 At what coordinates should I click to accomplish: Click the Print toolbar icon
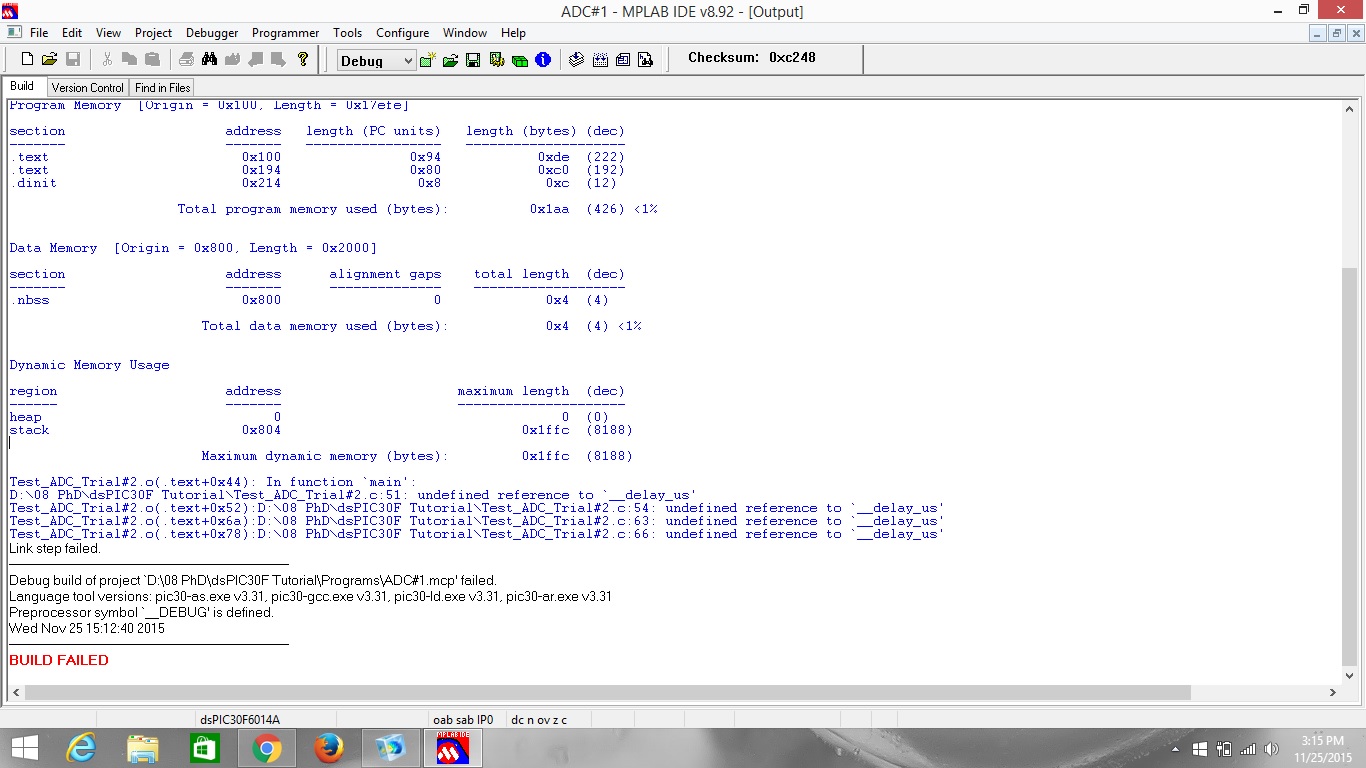coord(188,60)
